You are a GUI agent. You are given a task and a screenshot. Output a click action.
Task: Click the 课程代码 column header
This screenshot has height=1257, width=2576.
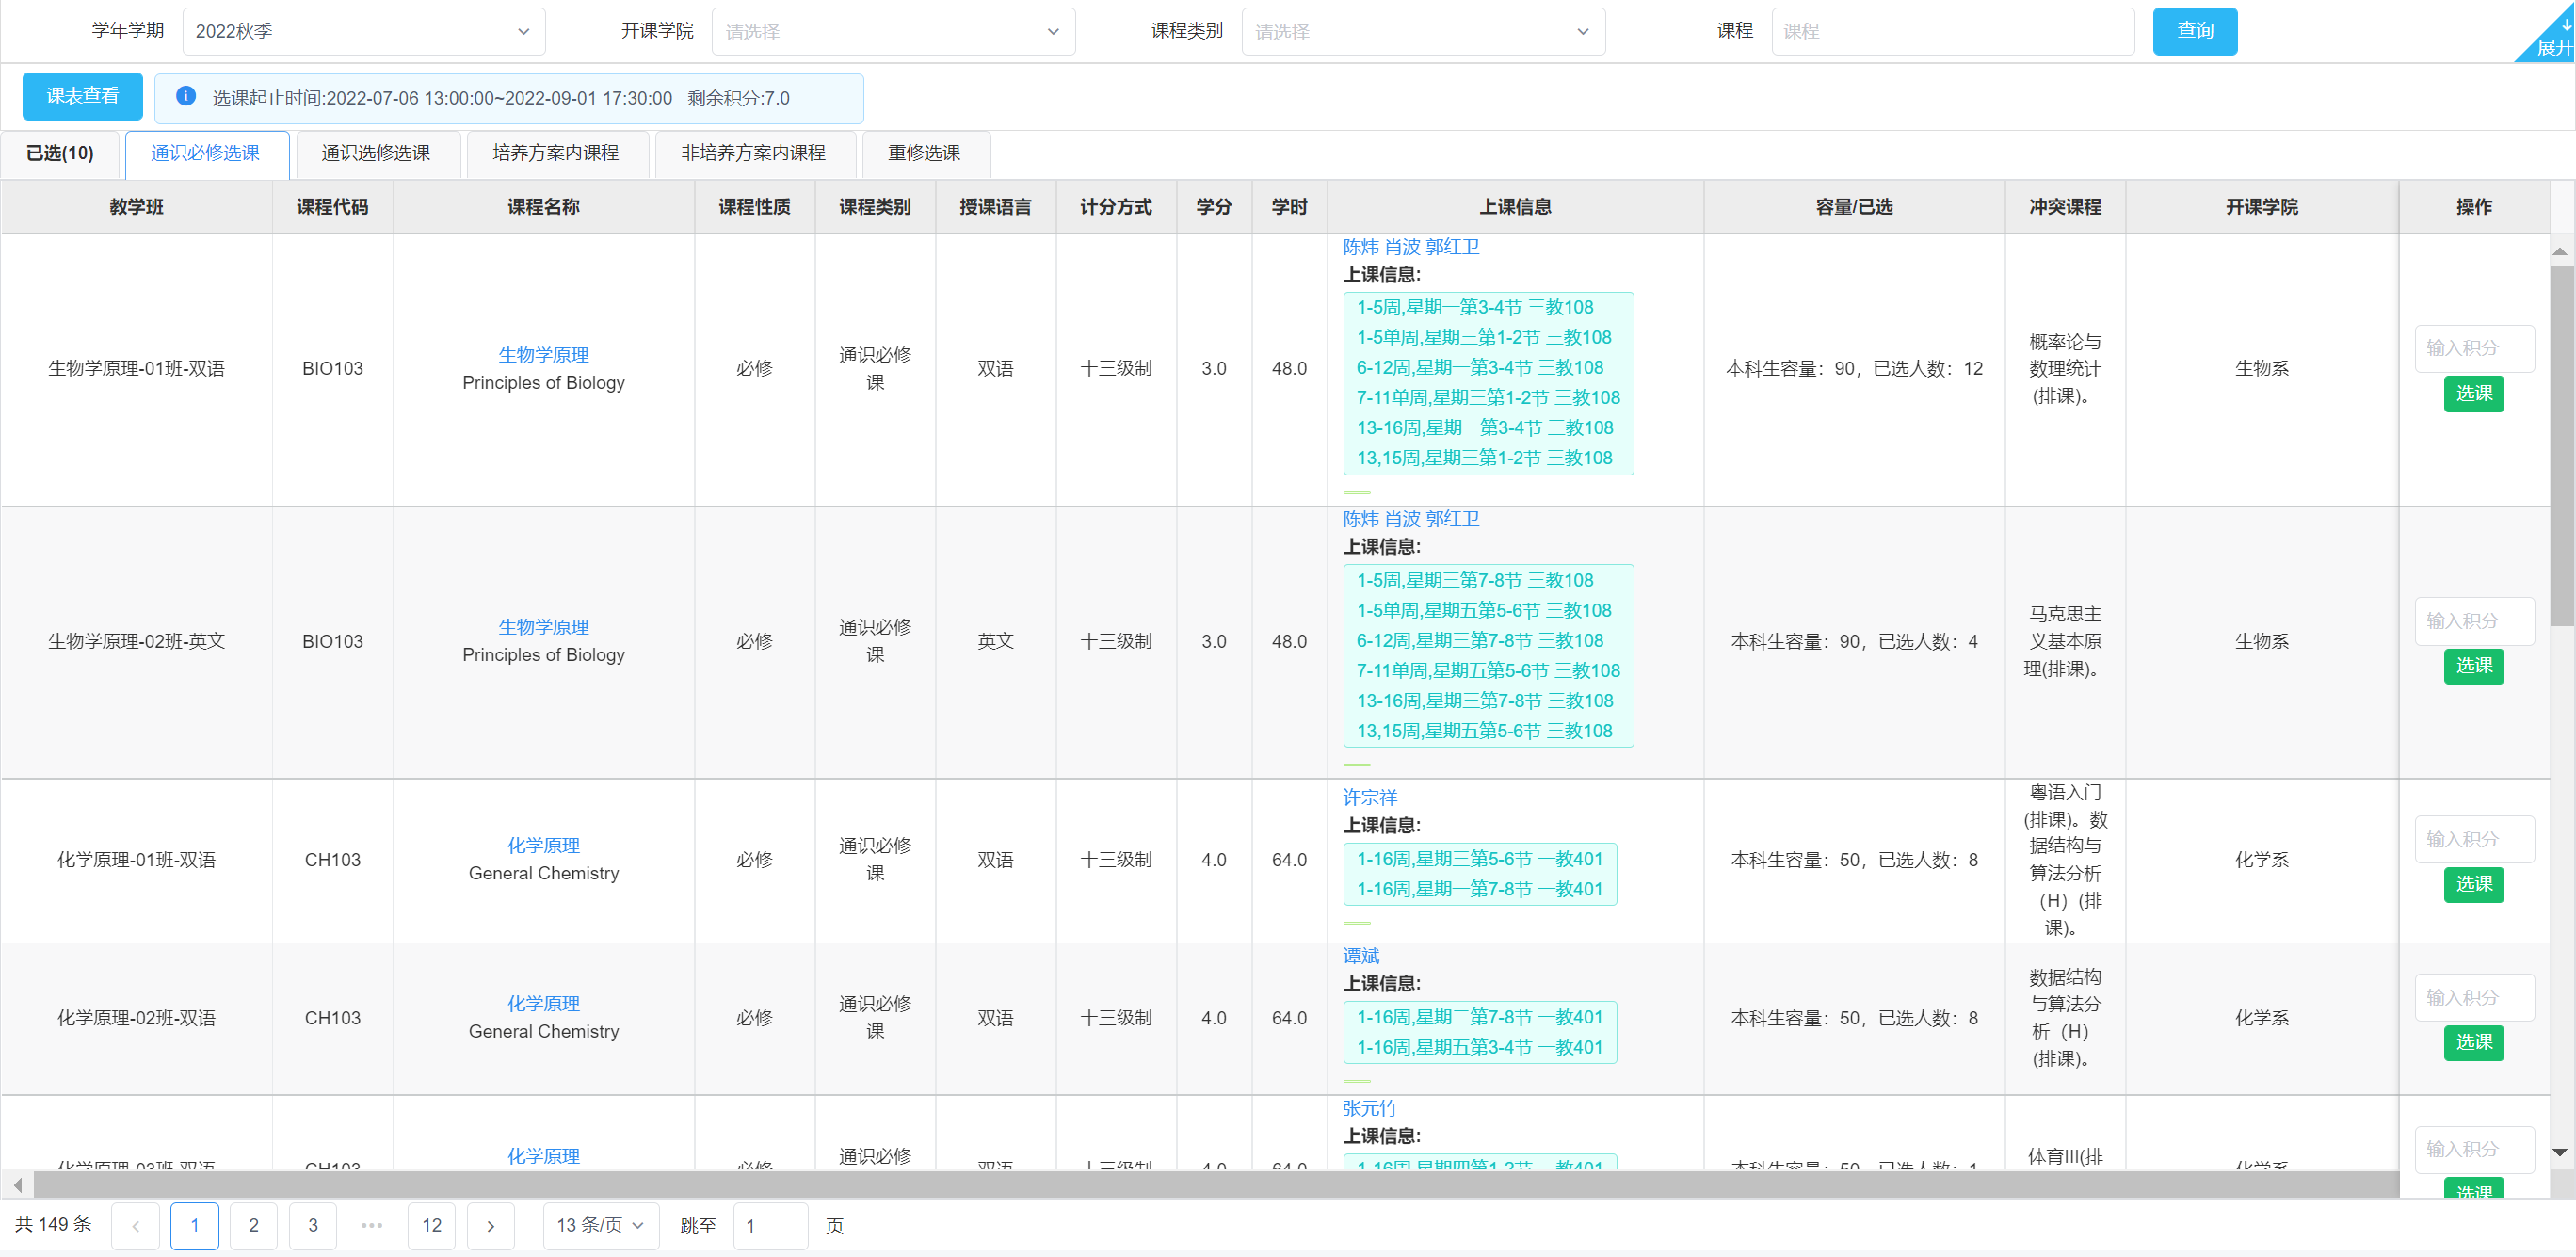[332, 207]
